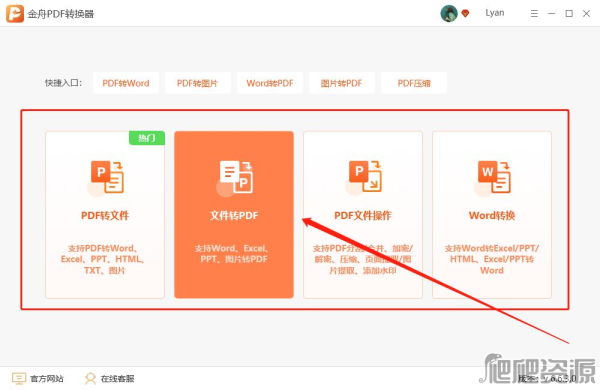Open the 官方网站 link
The width and height of the screenshot is (600, 390).
coord(47,379)
